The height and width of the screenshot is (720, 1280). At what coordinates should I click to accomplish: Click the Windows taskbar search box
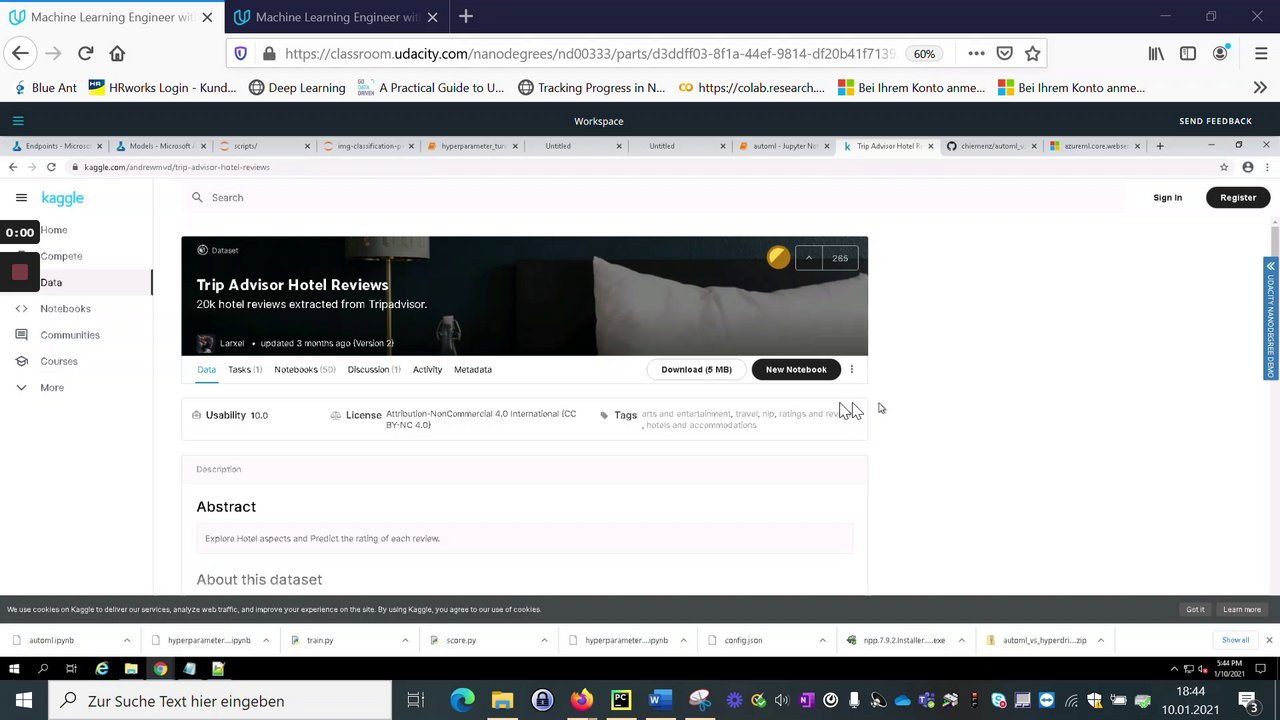220,701
